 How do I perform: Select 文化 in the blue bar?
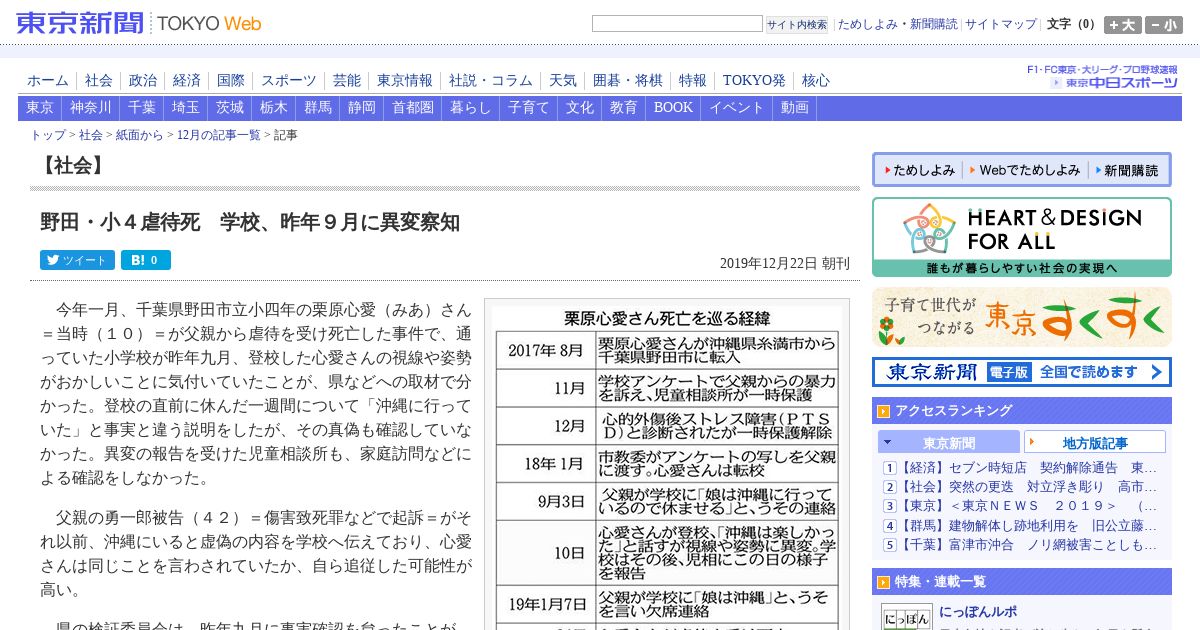tap(580, 108)
